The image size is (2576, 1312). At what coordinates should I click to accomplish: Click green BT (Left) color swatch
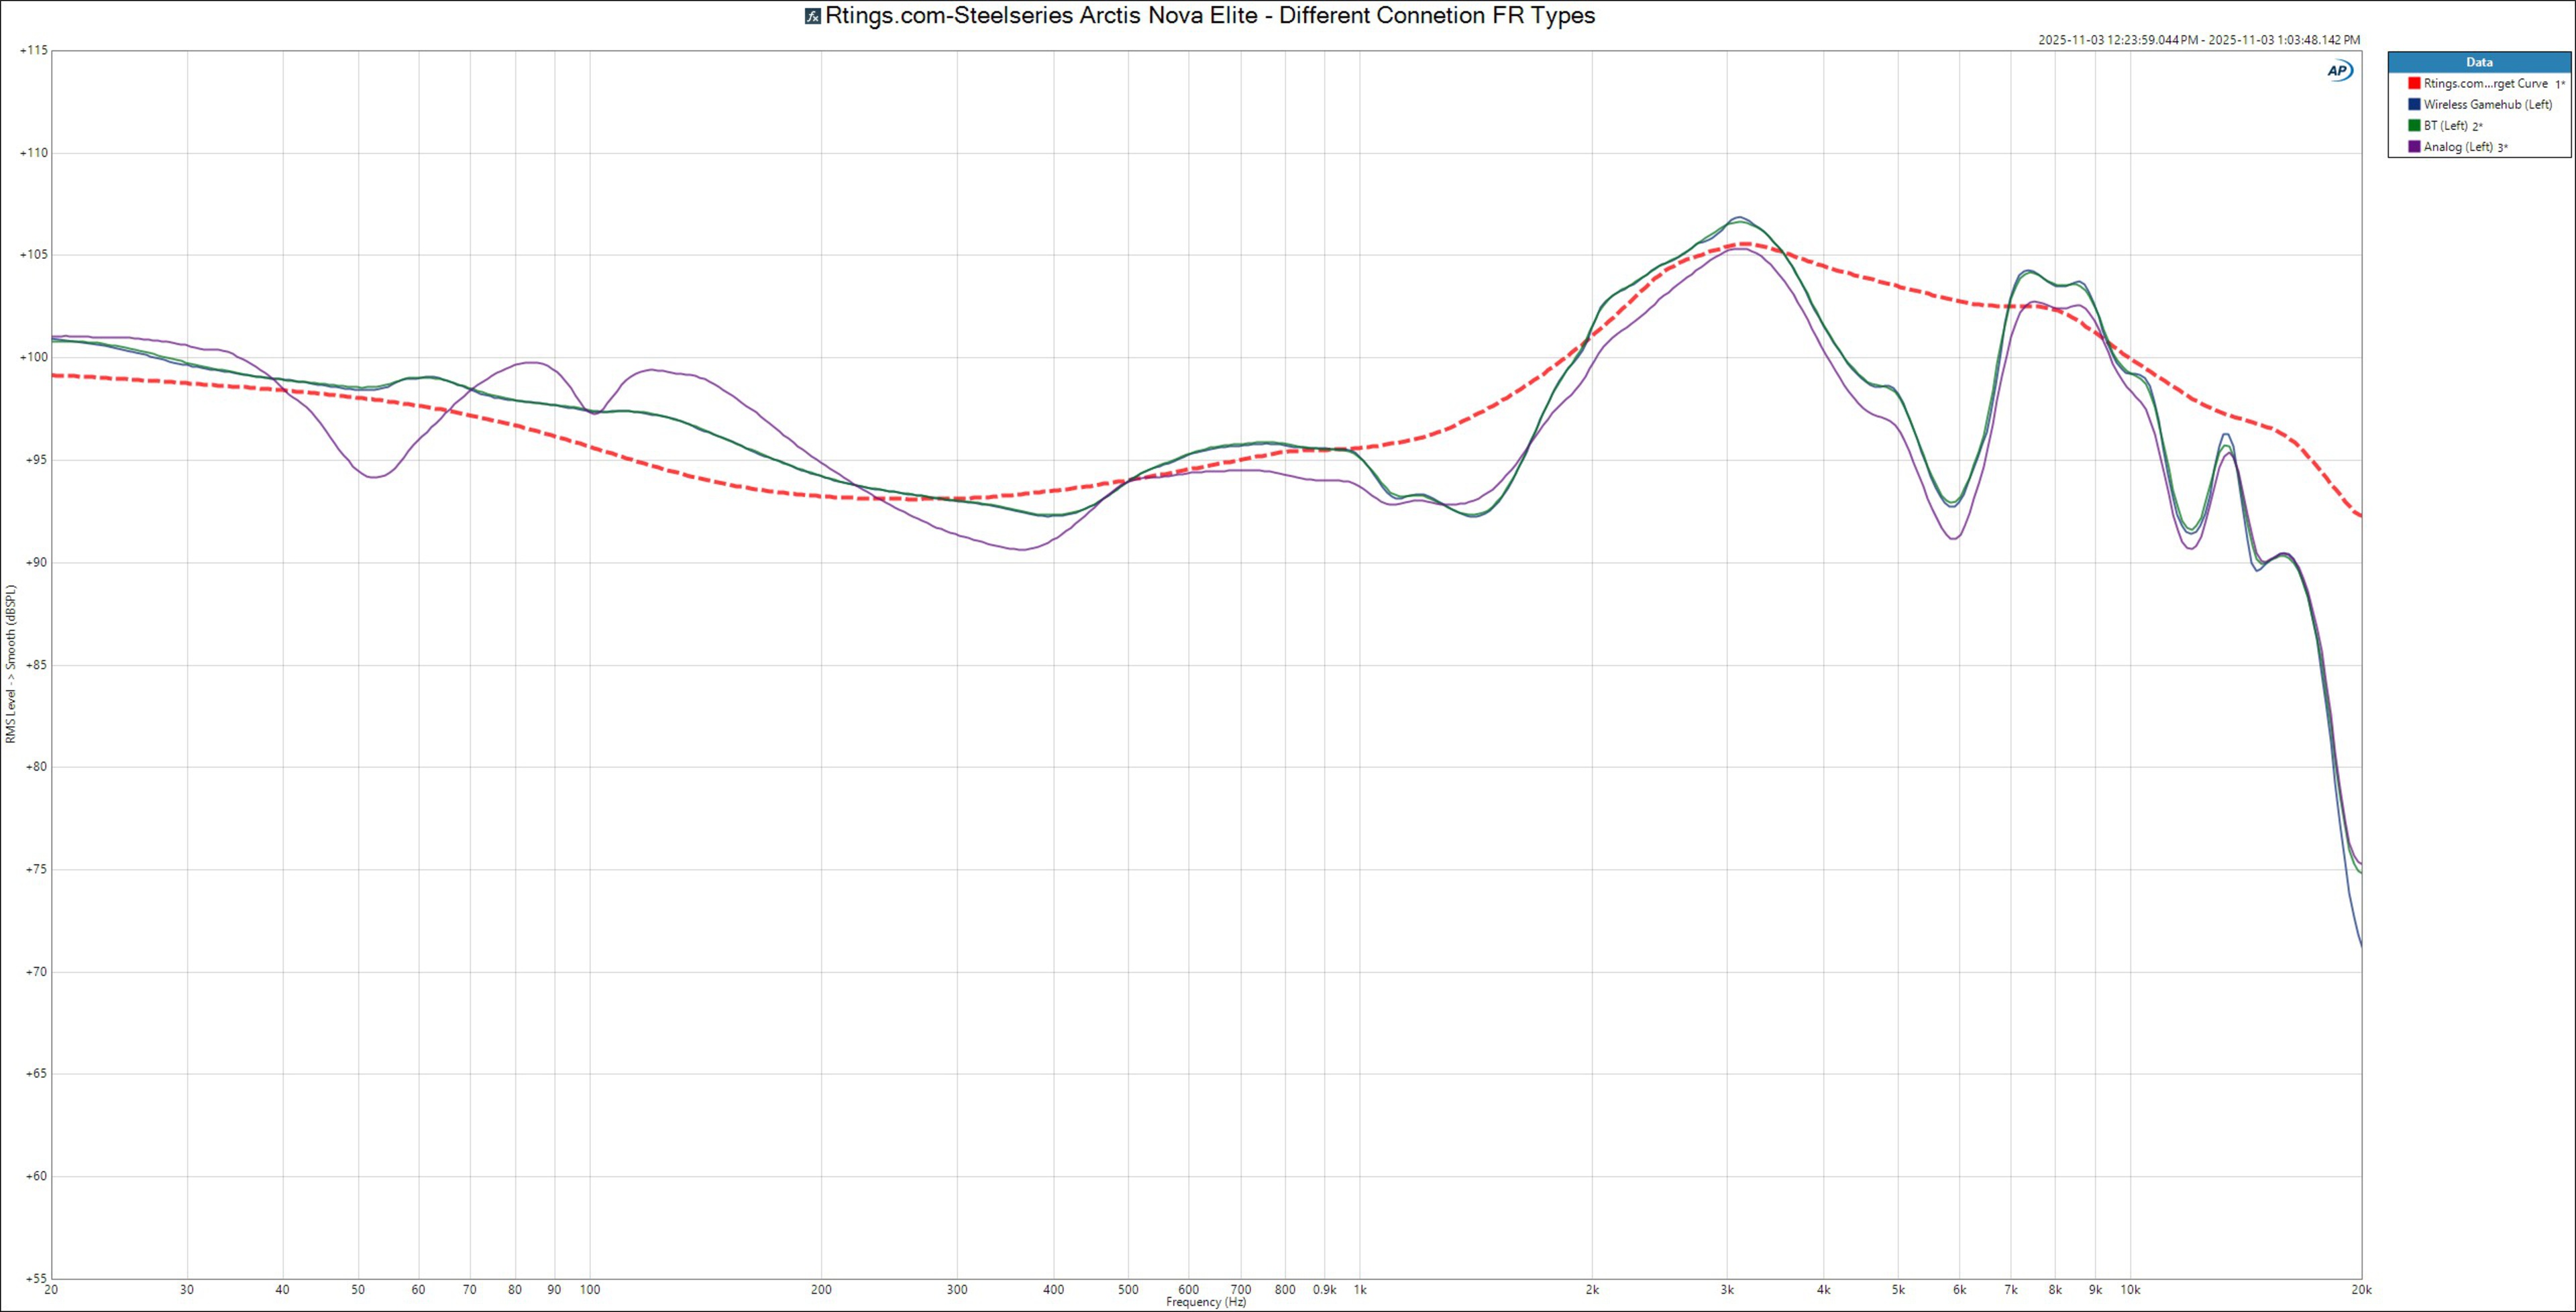pos(2414,126)
